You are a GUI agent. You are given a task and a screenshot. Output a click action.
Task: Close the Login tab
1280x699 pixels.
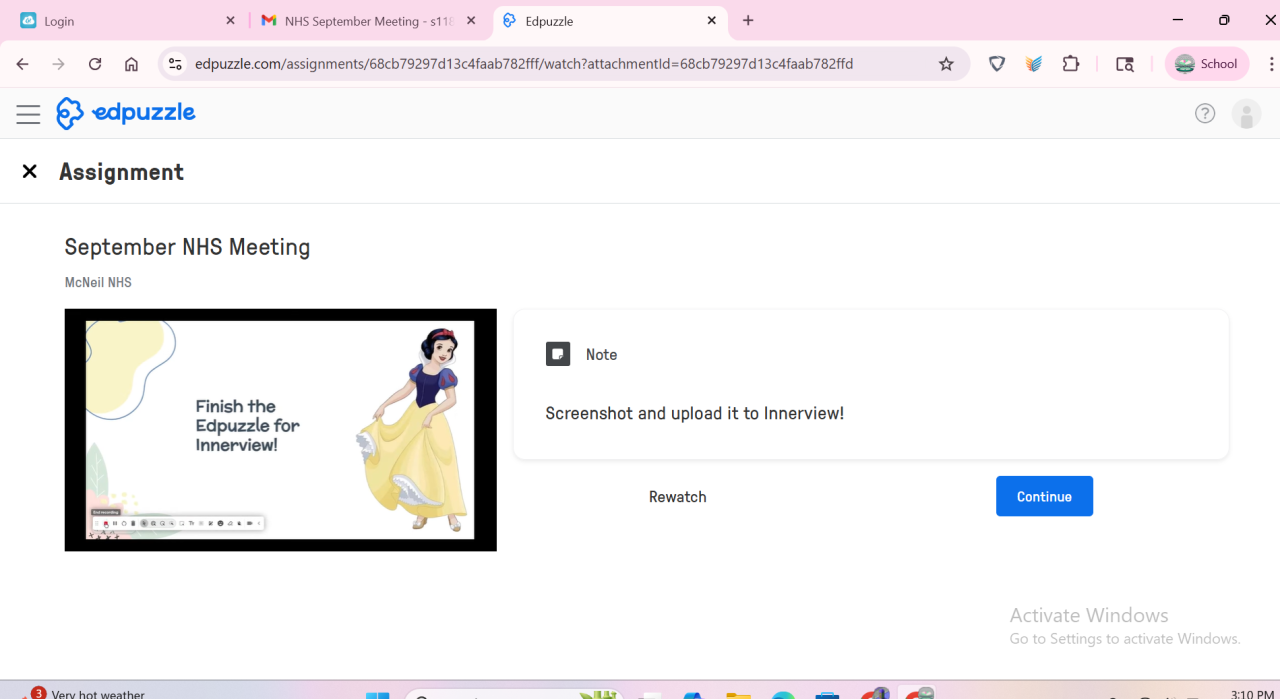pyautogui.click(x=230, y=20)
